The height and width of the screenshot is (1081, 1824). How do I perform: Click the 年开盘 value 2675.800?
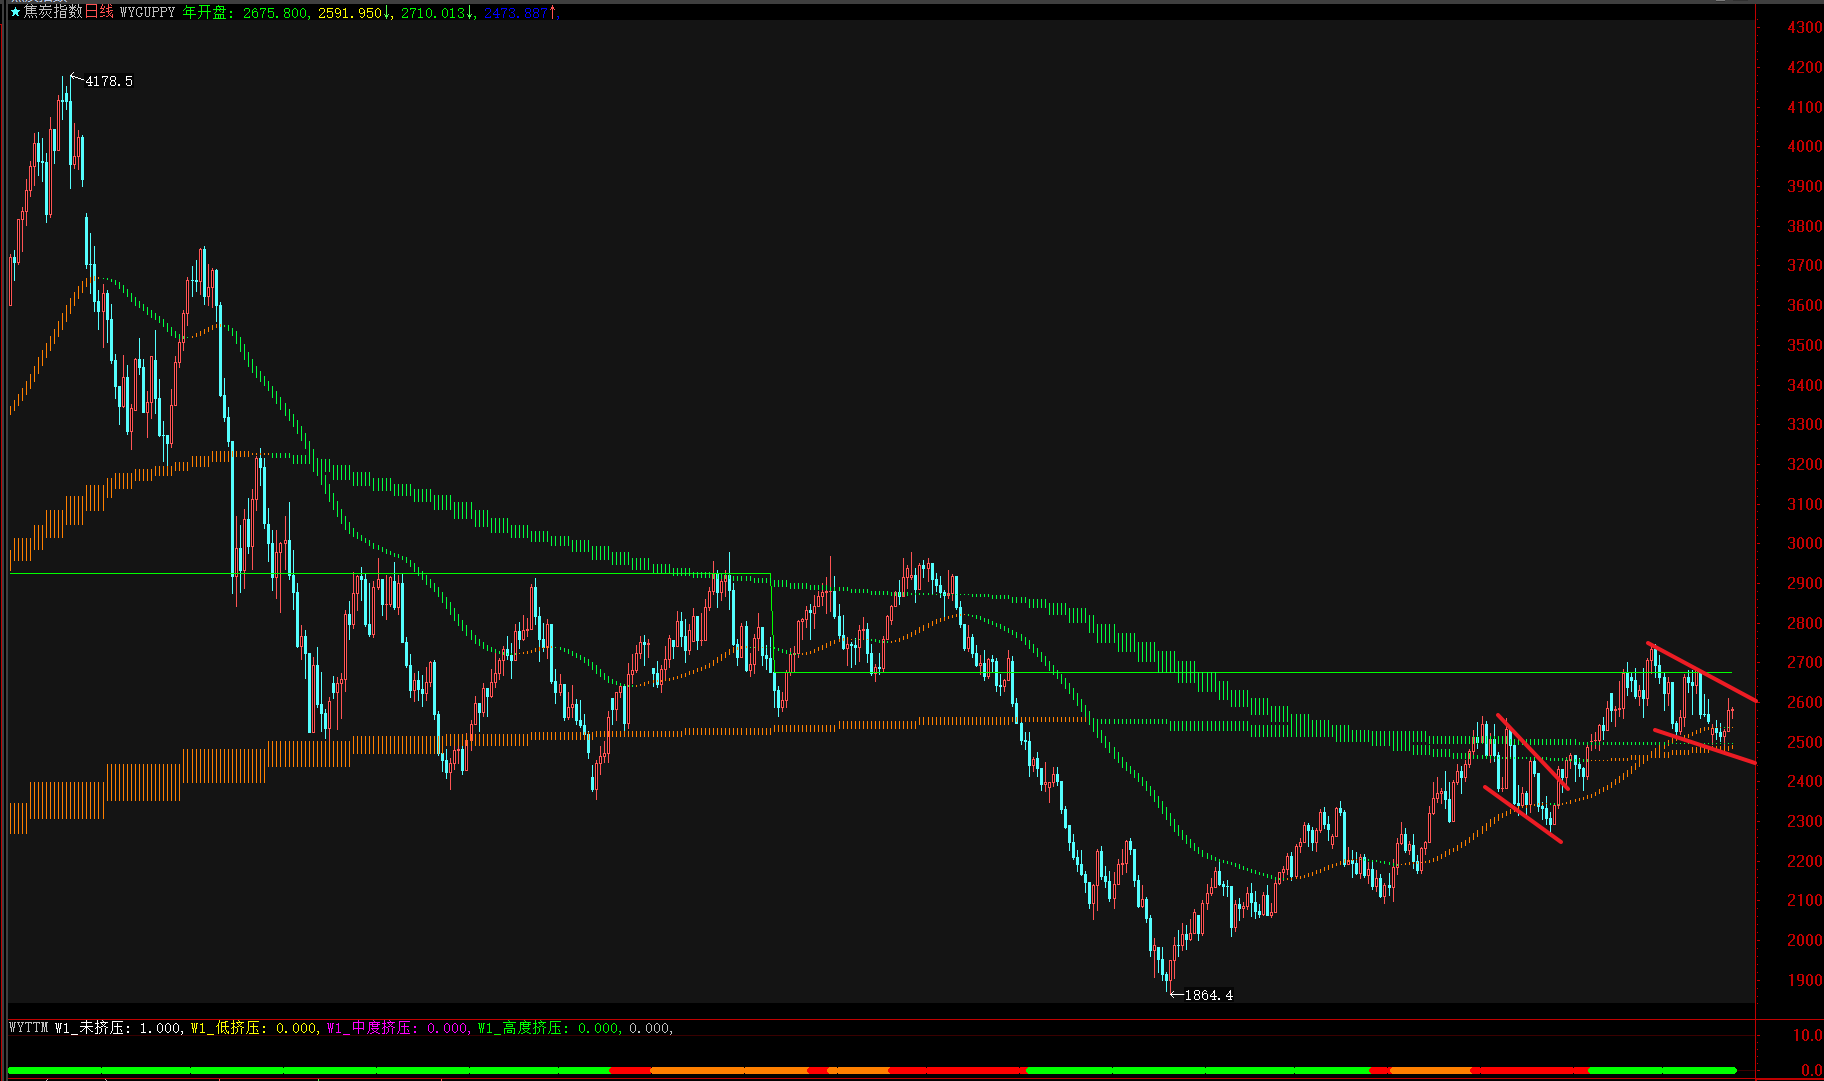point(275,12)
